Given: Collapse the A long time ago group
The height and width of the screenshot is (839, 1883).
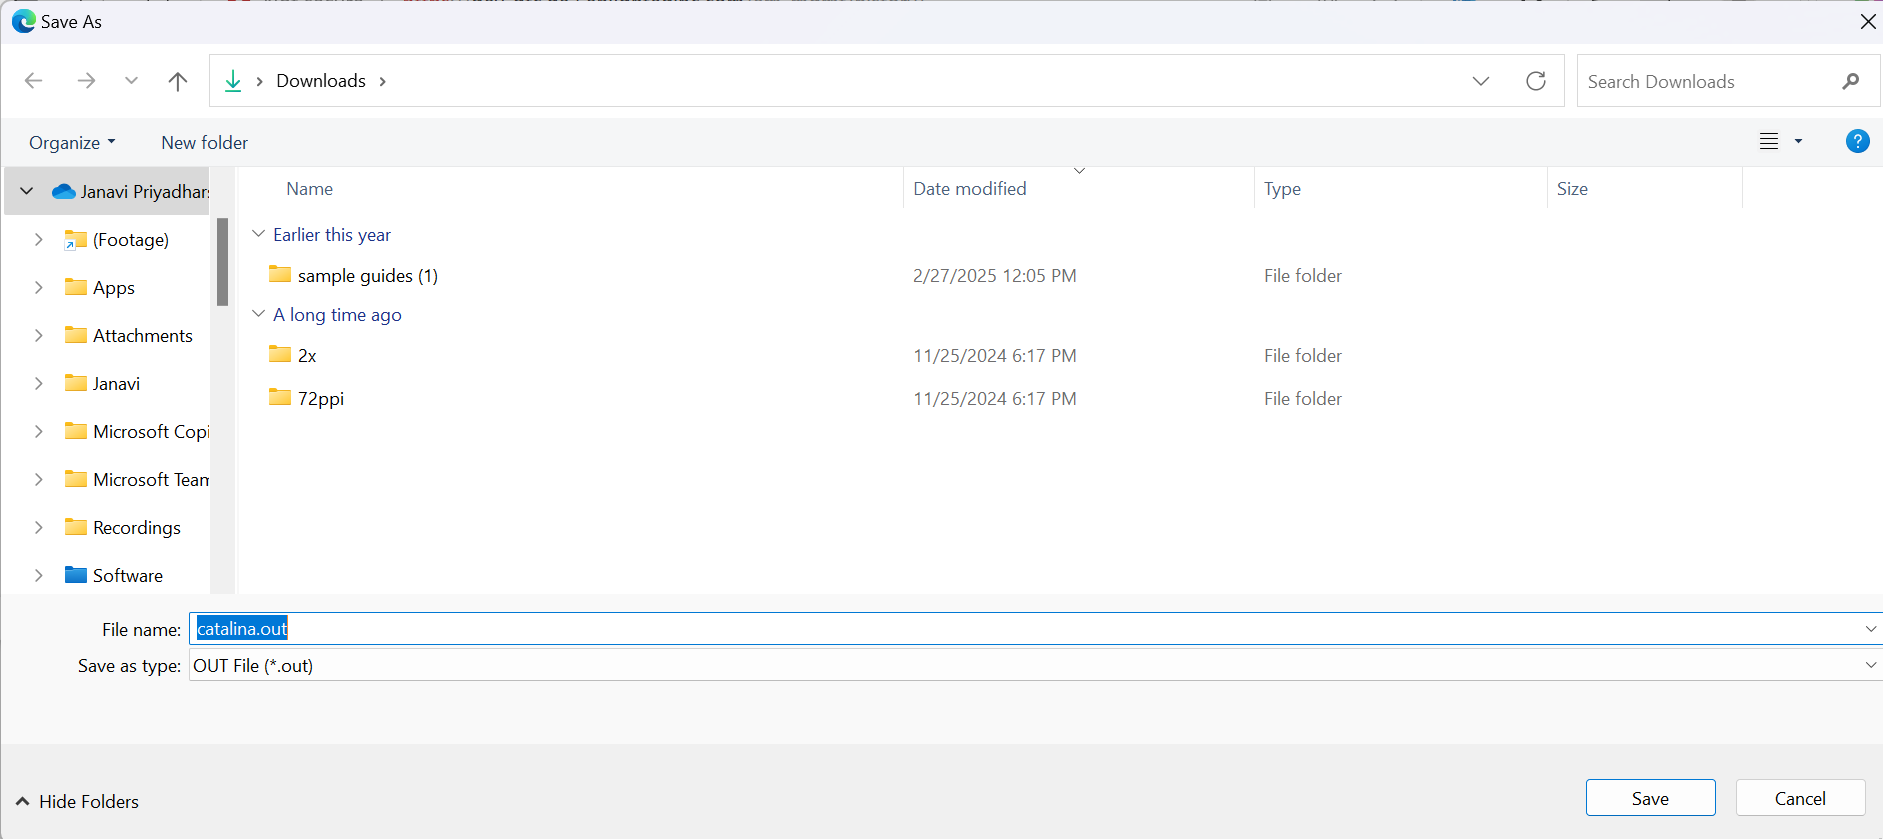Looking at the screenshot, I should point(258,314).
